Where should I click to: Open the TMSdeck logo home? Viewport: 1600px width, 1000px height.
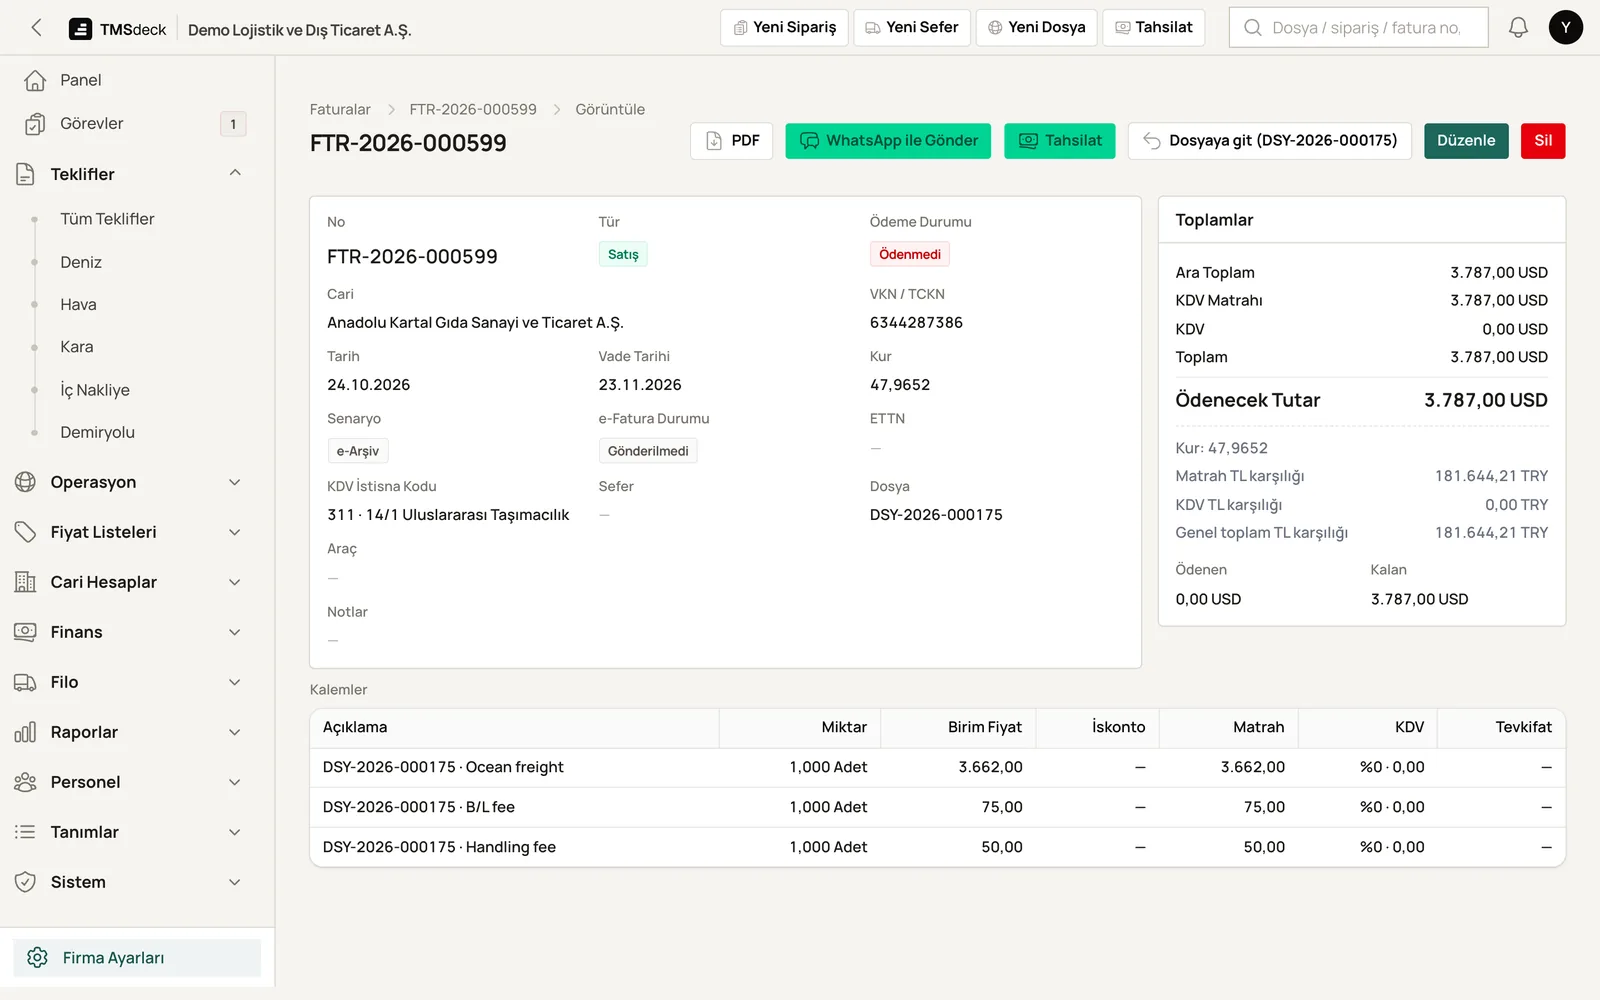[x=117, y=29]
